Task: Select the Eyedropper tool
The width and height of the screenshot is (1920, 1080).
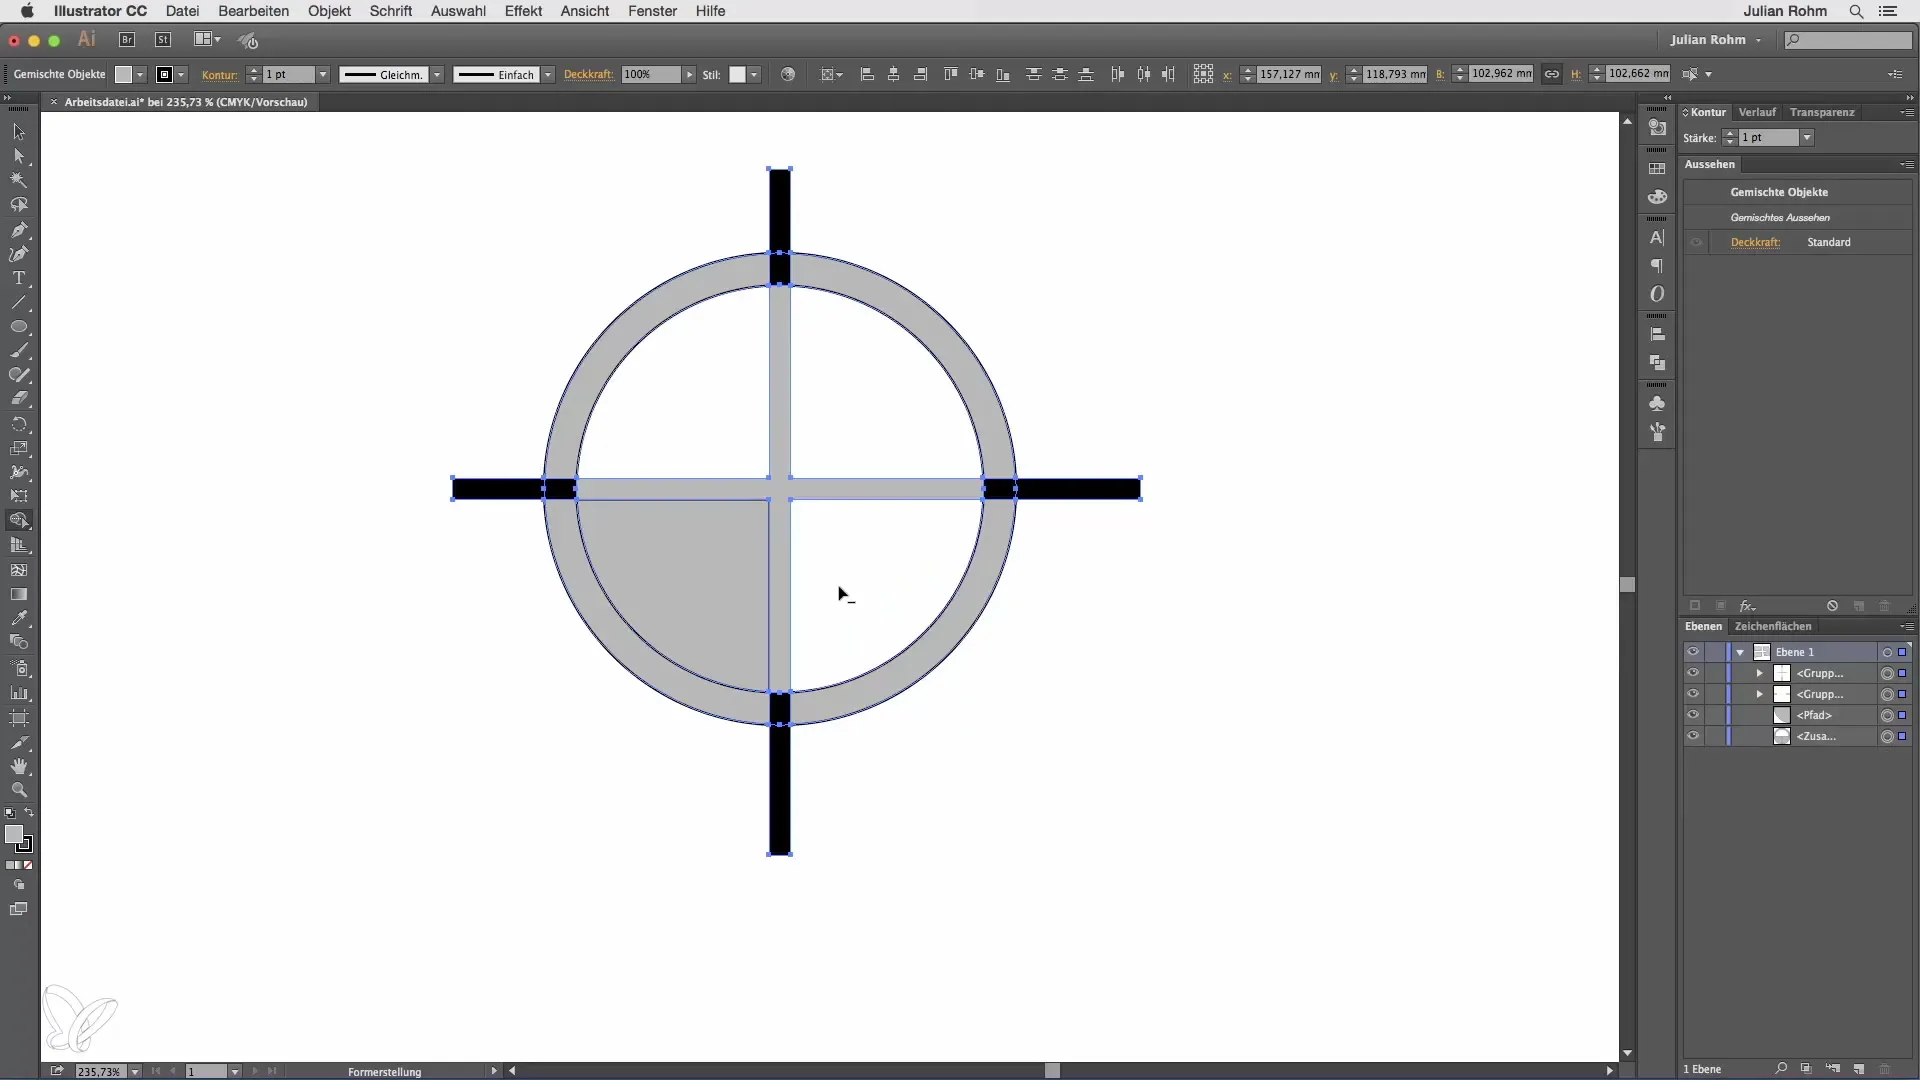Action: click(x=19, y=618)
